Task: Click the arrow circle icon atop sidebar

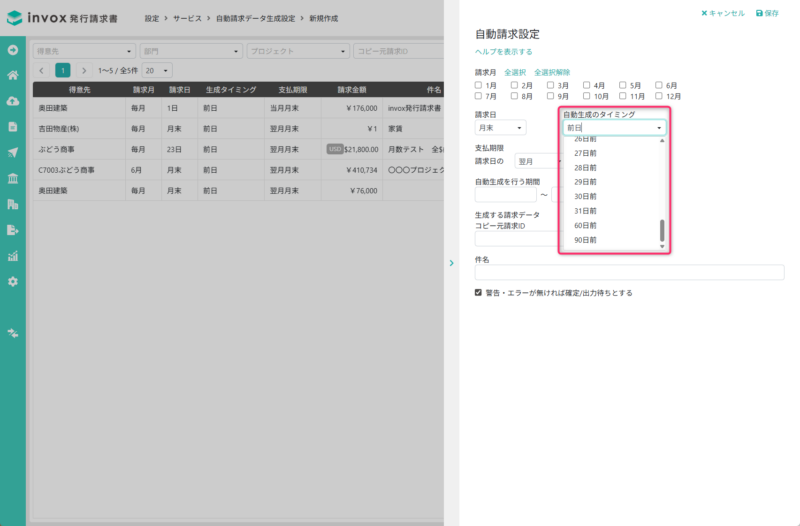Action: coord(13,49)
